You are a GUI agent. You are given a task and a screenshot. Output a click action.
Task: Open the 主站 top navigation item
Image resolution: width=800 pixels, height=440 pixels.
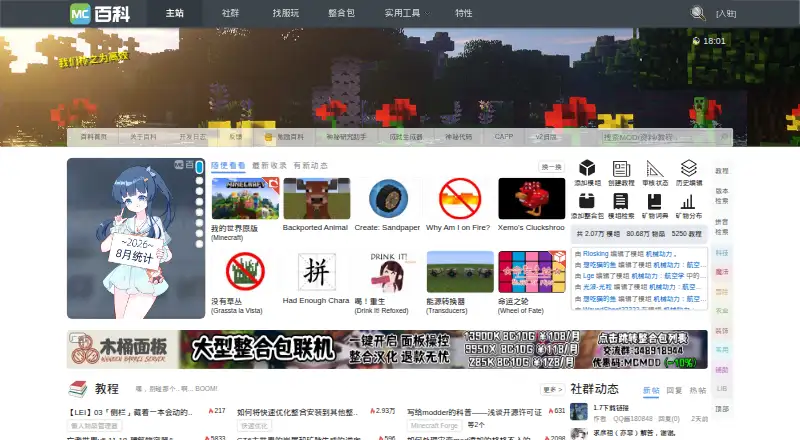tap(174, 13)
